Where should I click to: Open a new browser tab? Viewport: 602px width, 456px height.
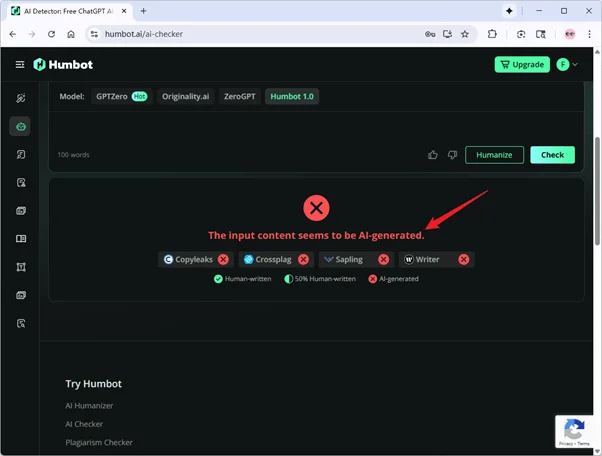pyautogui.click(x=143, y=11)
